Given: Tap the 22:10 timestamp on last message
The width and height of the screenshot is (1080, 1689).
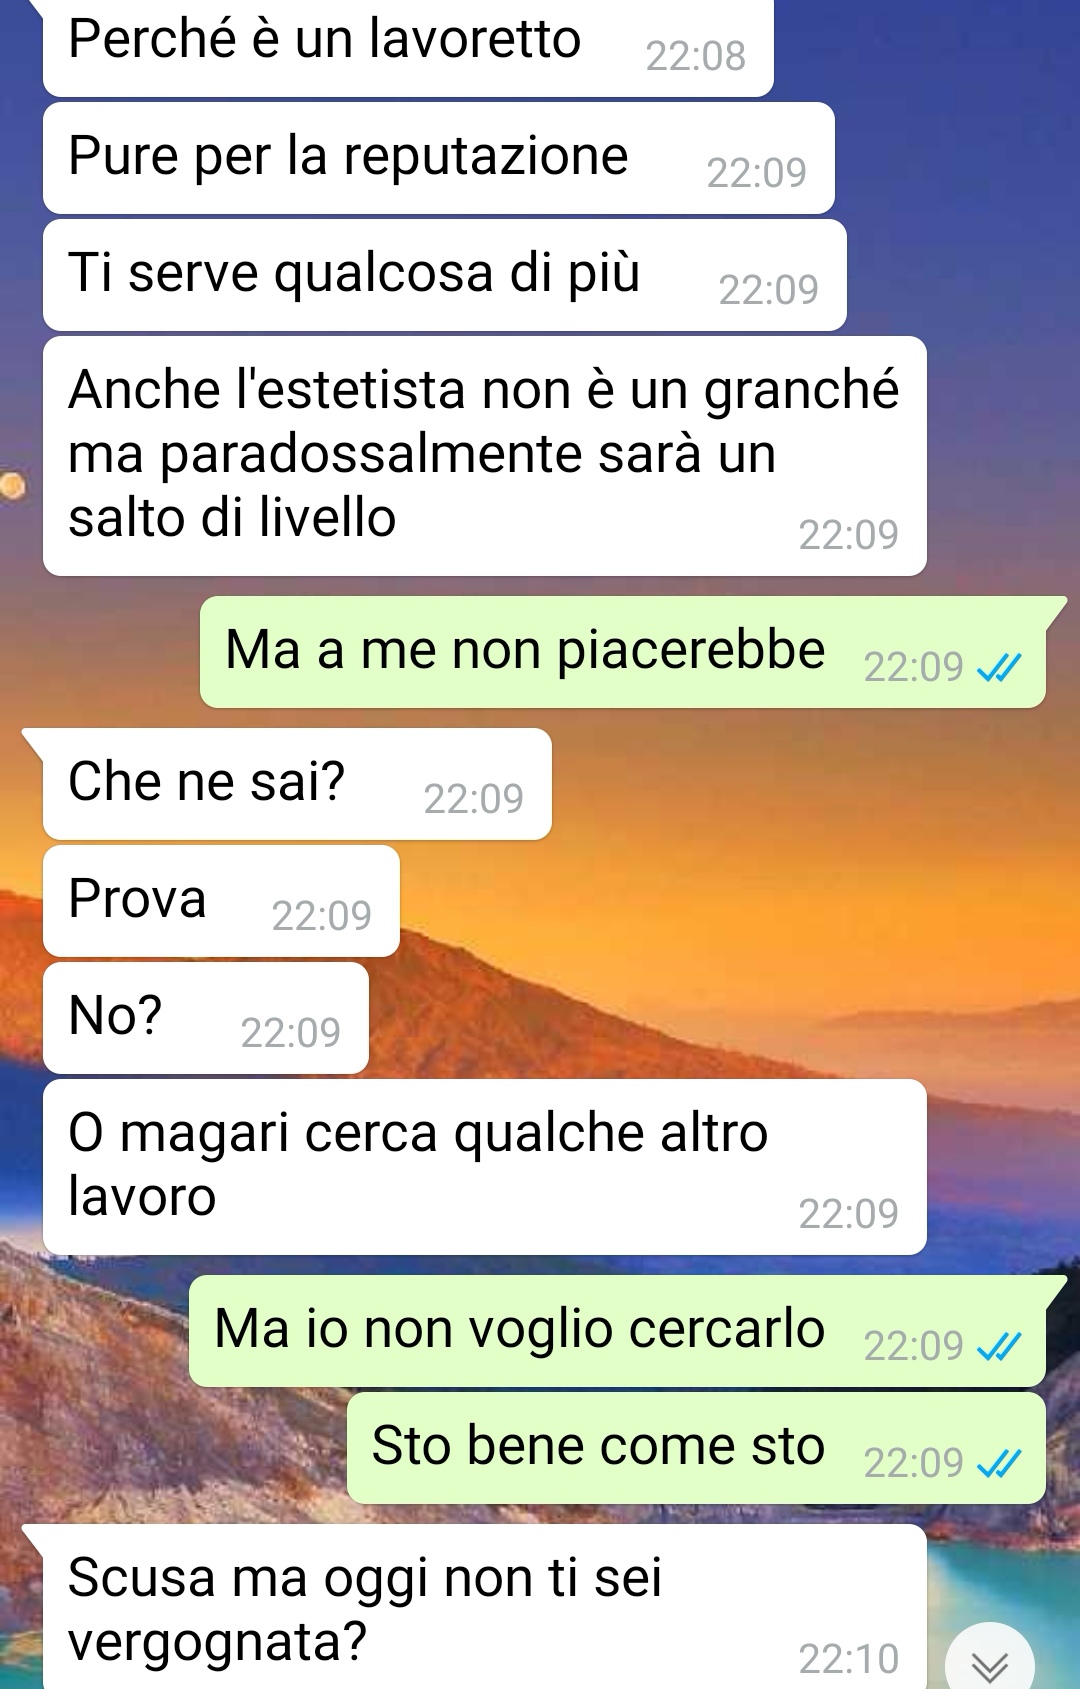Looking at the screenshot, I should 849,1659.
